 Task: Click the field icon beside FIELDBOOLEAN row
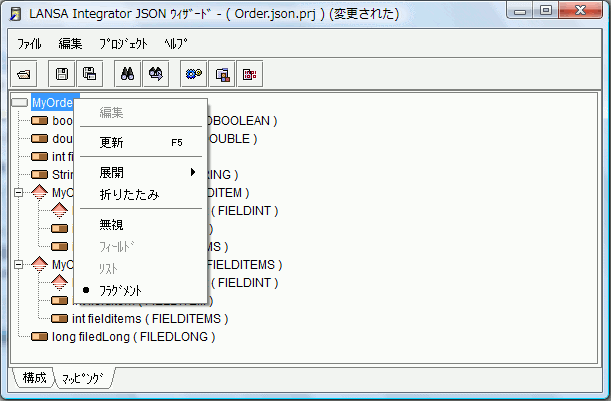(39, 120)
